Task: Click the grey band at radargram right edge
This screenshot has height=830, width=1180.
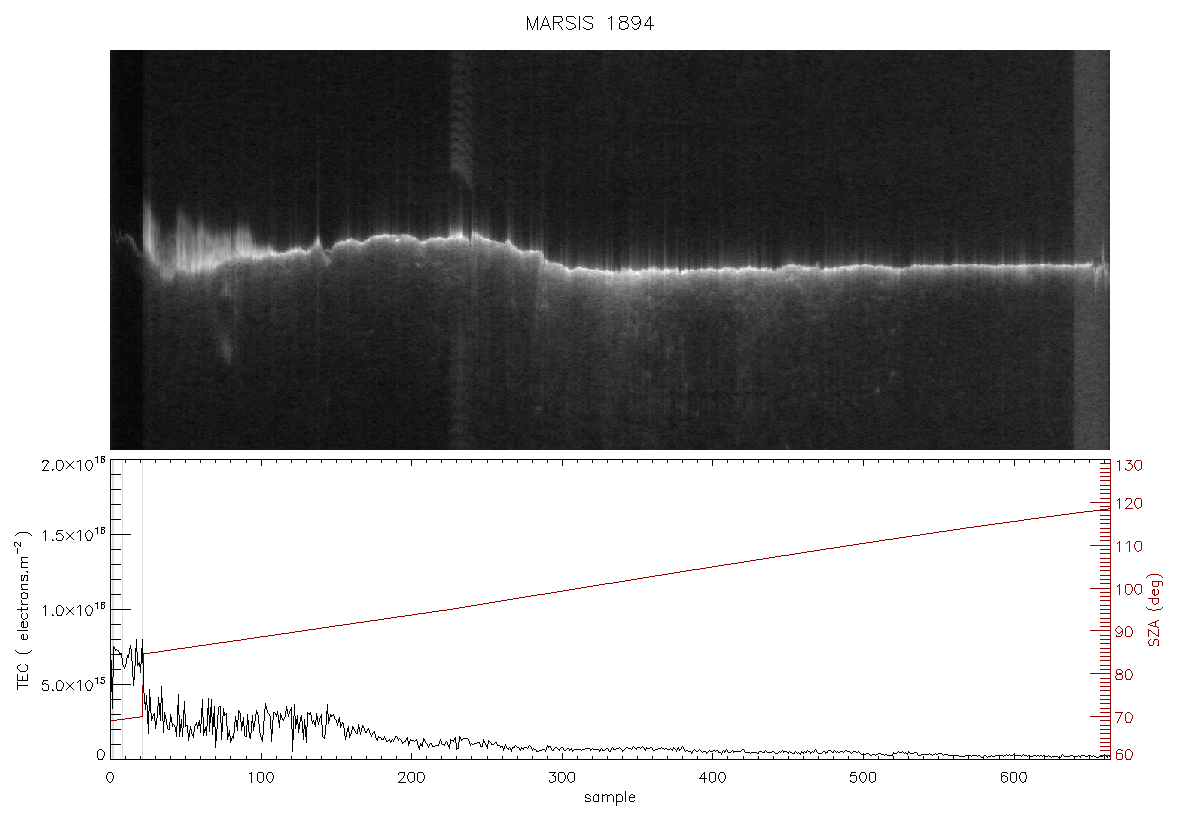Action: [x=1091, y=250]
